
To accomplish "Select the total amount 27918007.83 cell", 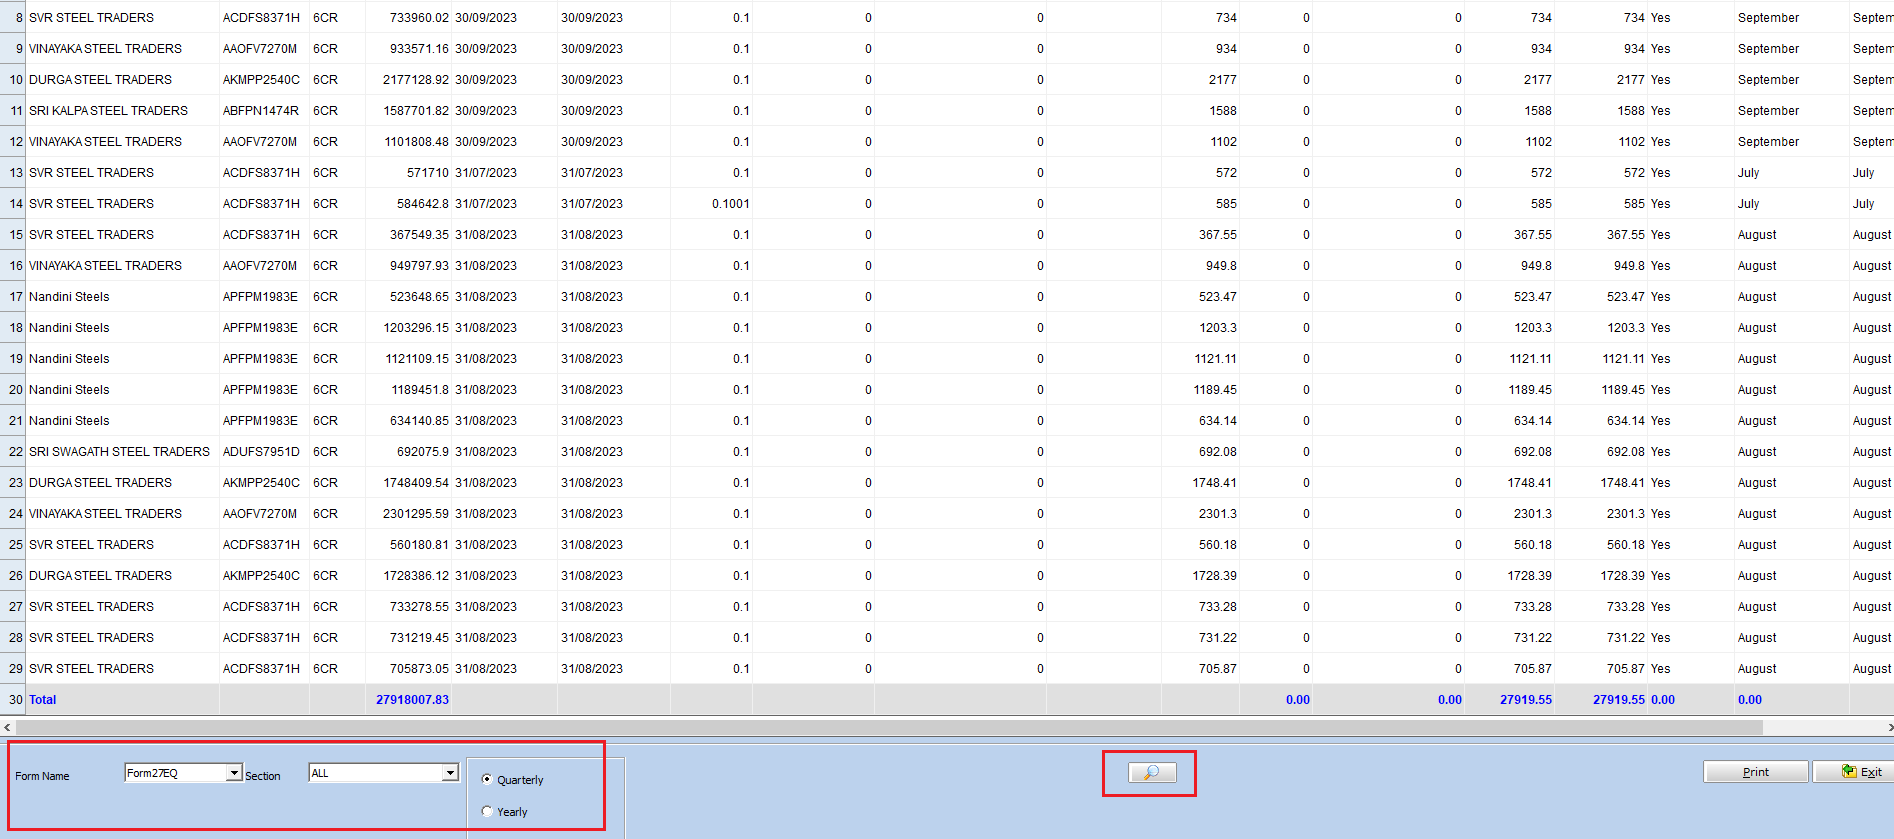I will click(x=409, y=699).
